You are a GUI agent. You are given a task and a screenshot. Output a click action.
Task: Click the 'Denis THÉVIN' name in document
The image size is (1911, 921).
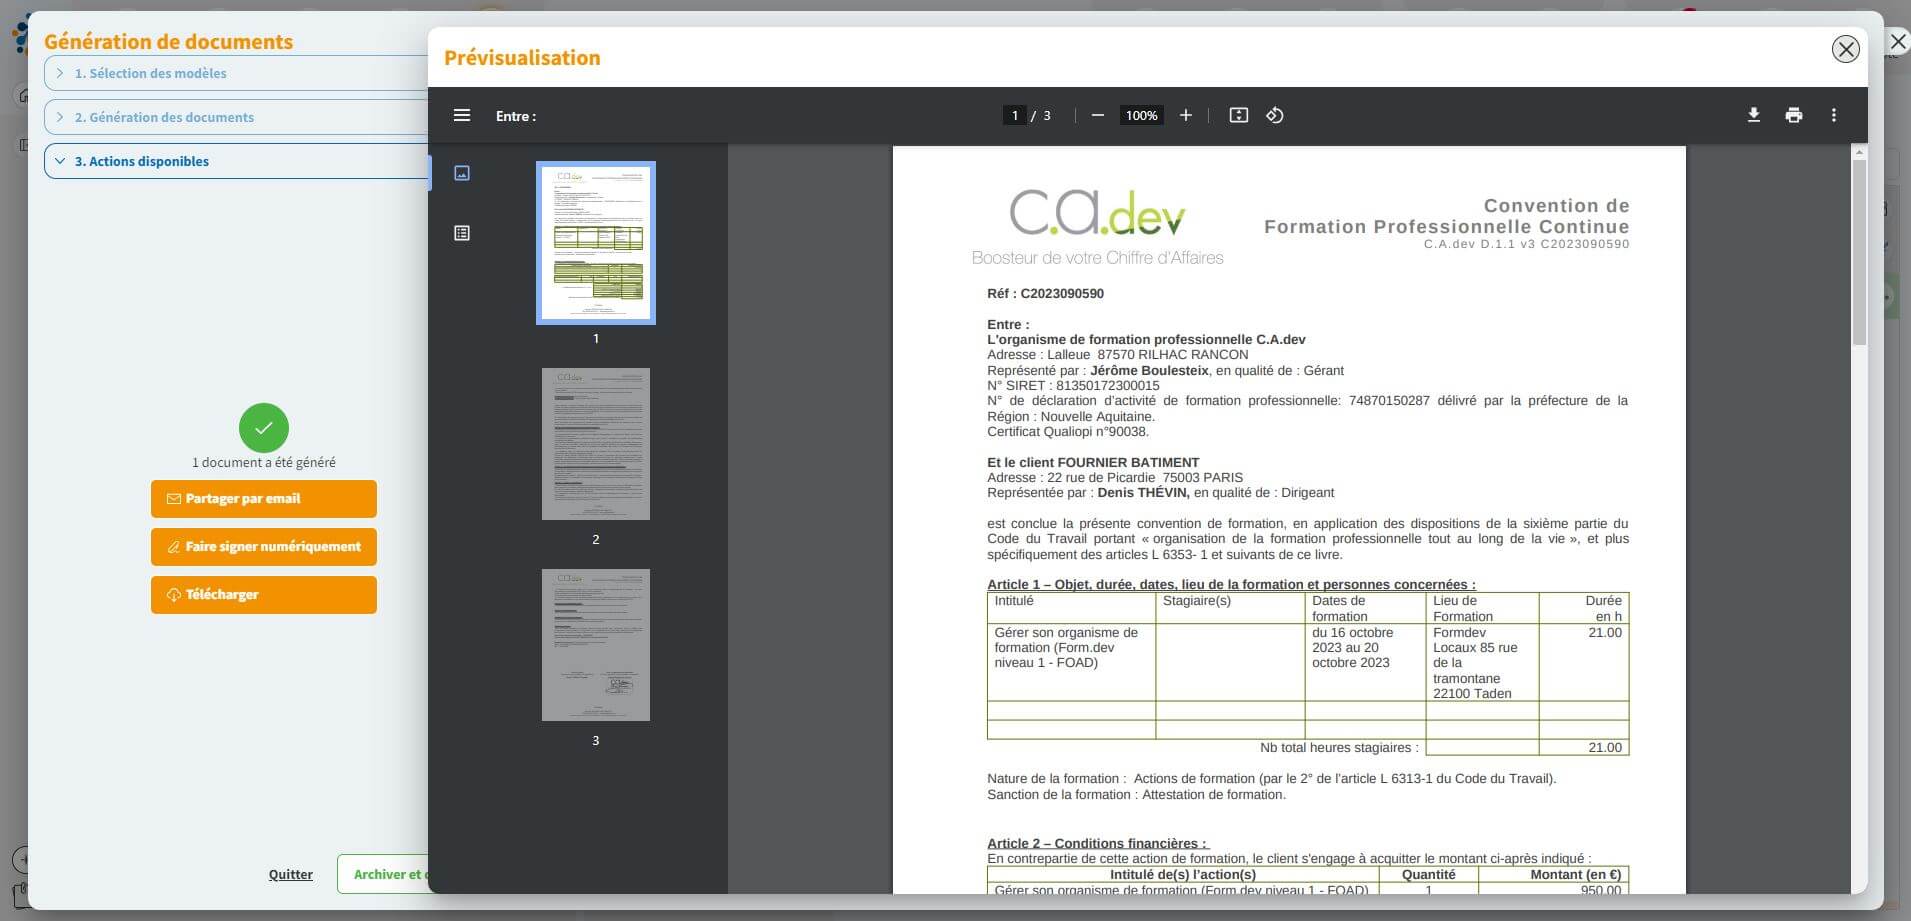click(1143, 493)
